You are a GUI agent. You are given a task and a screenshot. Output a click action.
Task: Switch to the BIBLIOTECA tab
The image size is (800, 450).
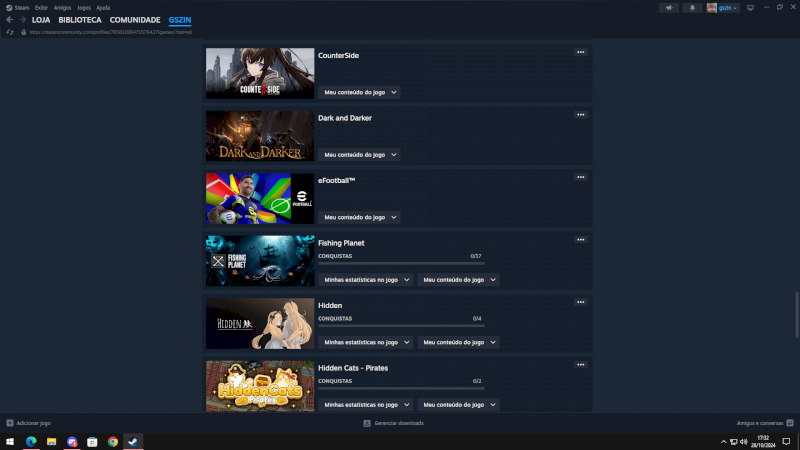coord(80,20)
